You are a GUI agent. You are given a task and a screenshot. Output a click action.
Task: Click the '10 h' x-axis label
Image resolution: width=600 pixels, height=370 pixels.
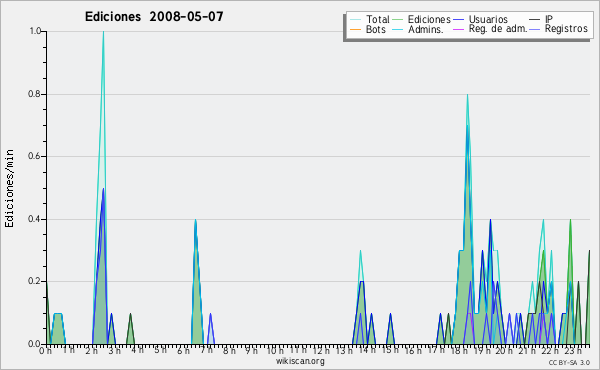tap(275, 351)
